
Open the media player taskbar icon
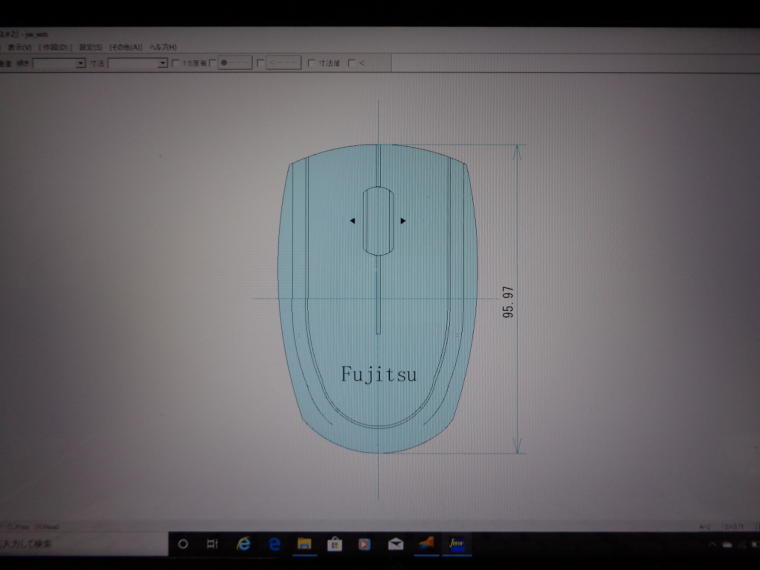(x=364, y=544)
